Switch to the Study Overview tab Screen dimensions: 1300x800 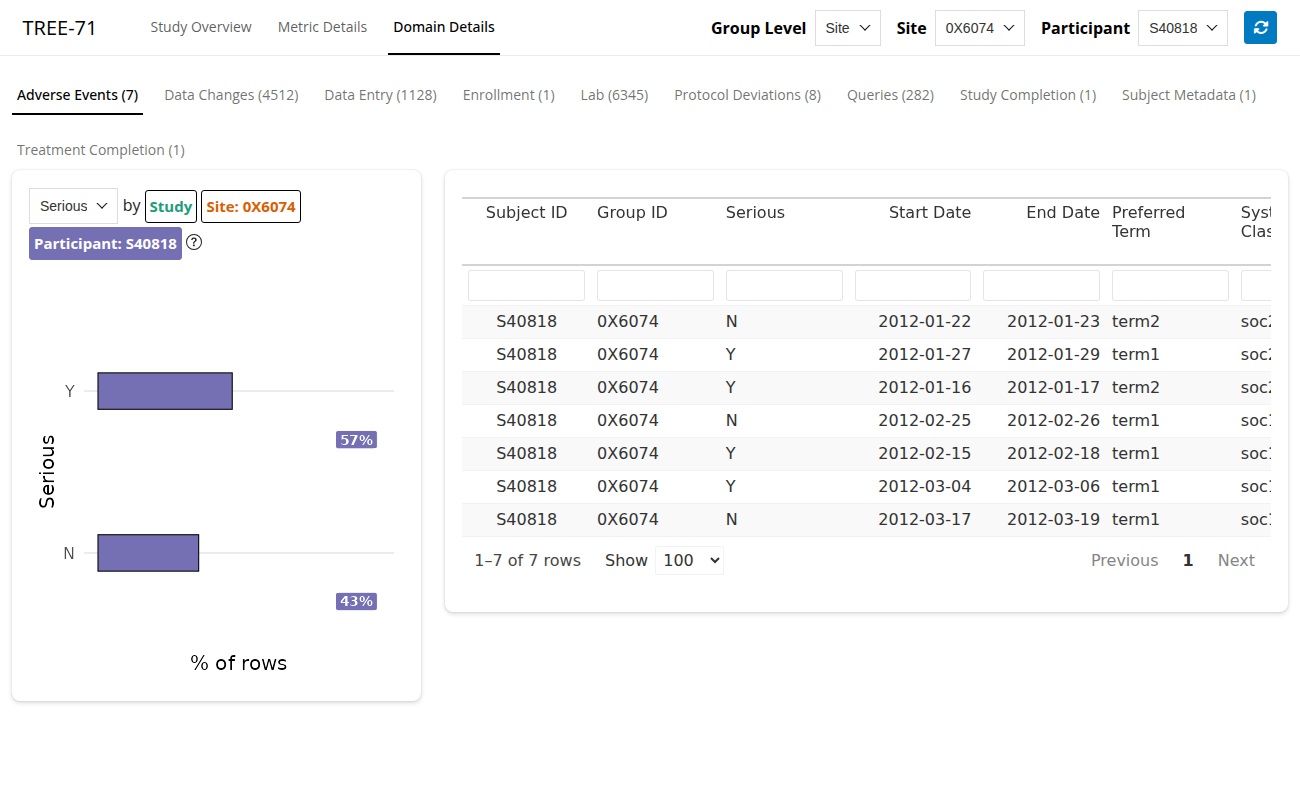point(201,27)
